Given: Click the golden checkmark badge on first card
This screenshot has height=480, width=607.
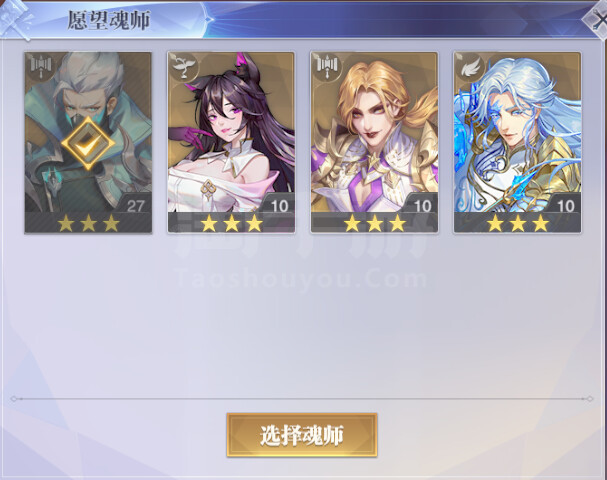Looking at the screenshot, I should pyautogui.click(x=88, y=143).
